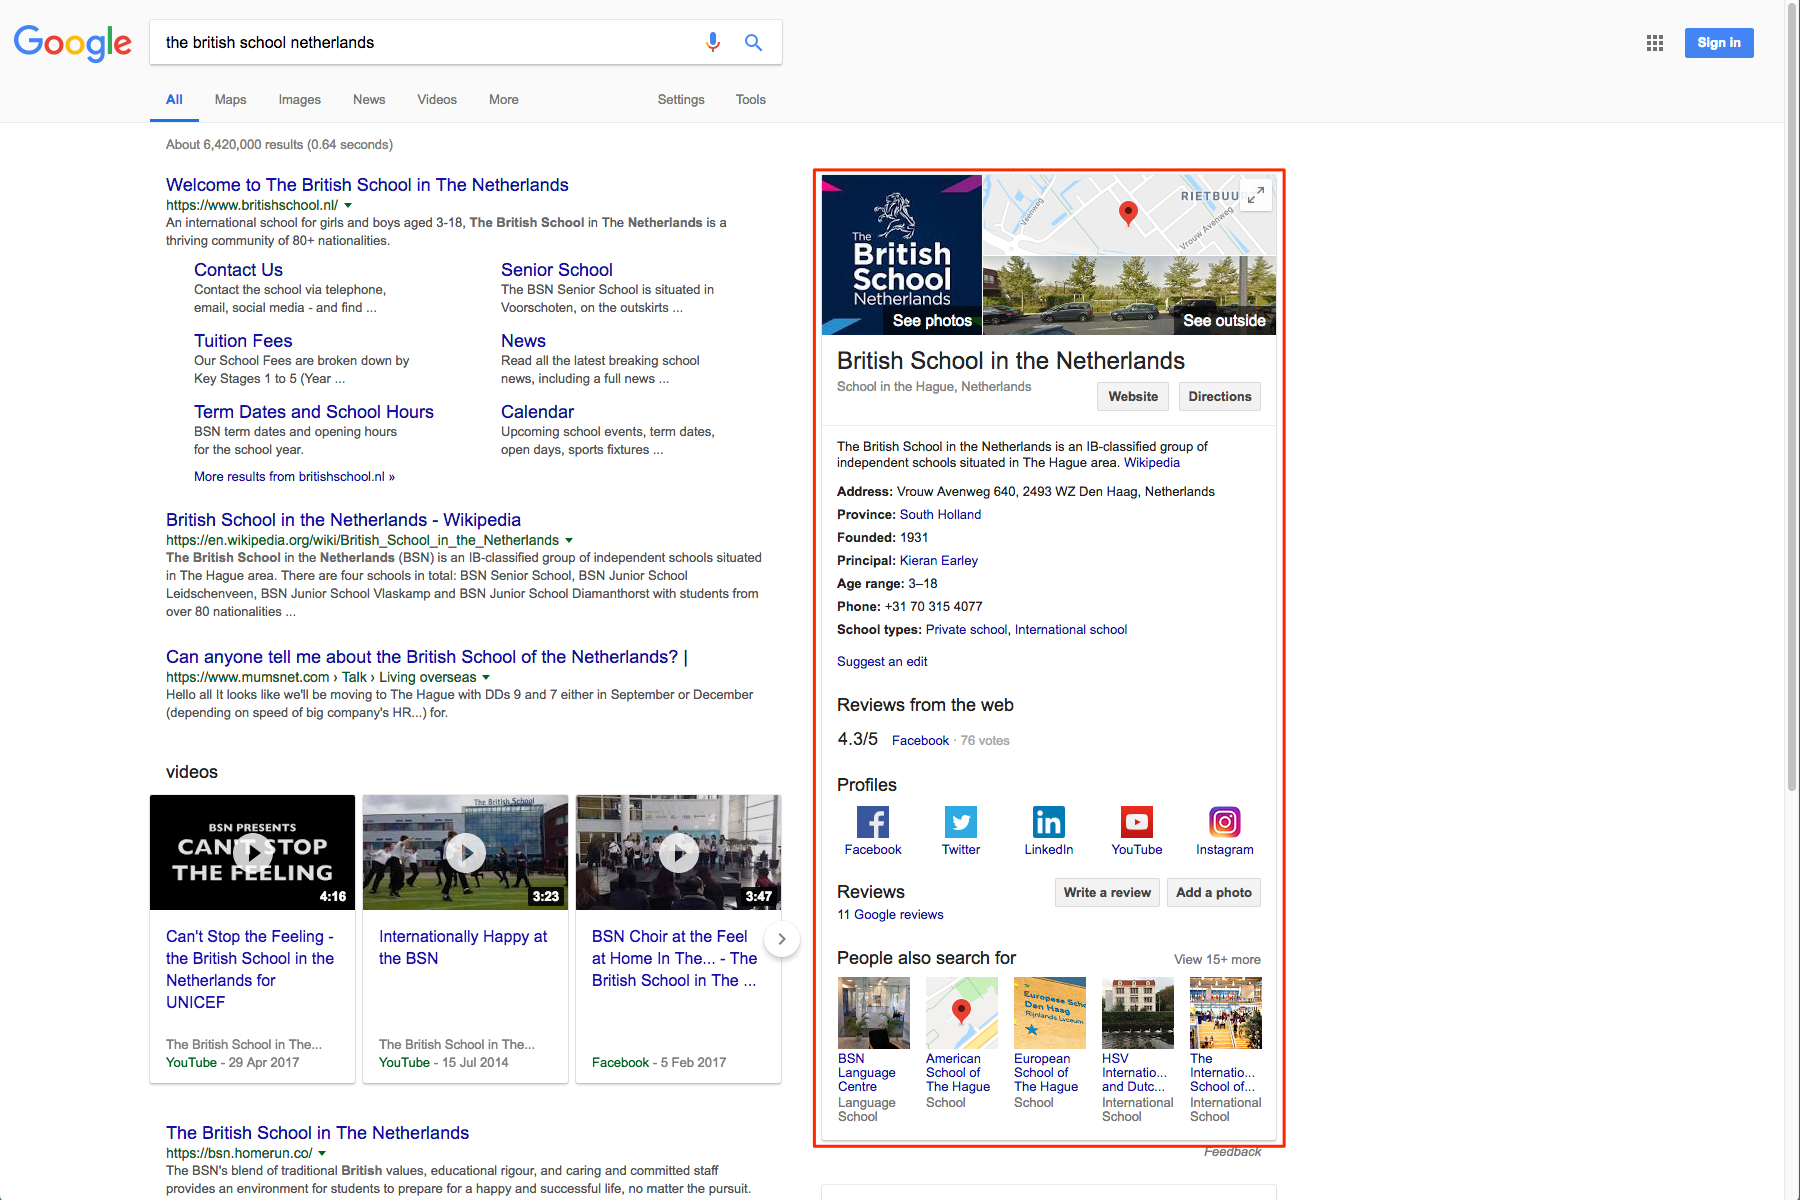Open 11 Google reviews link

click(890, 915)
